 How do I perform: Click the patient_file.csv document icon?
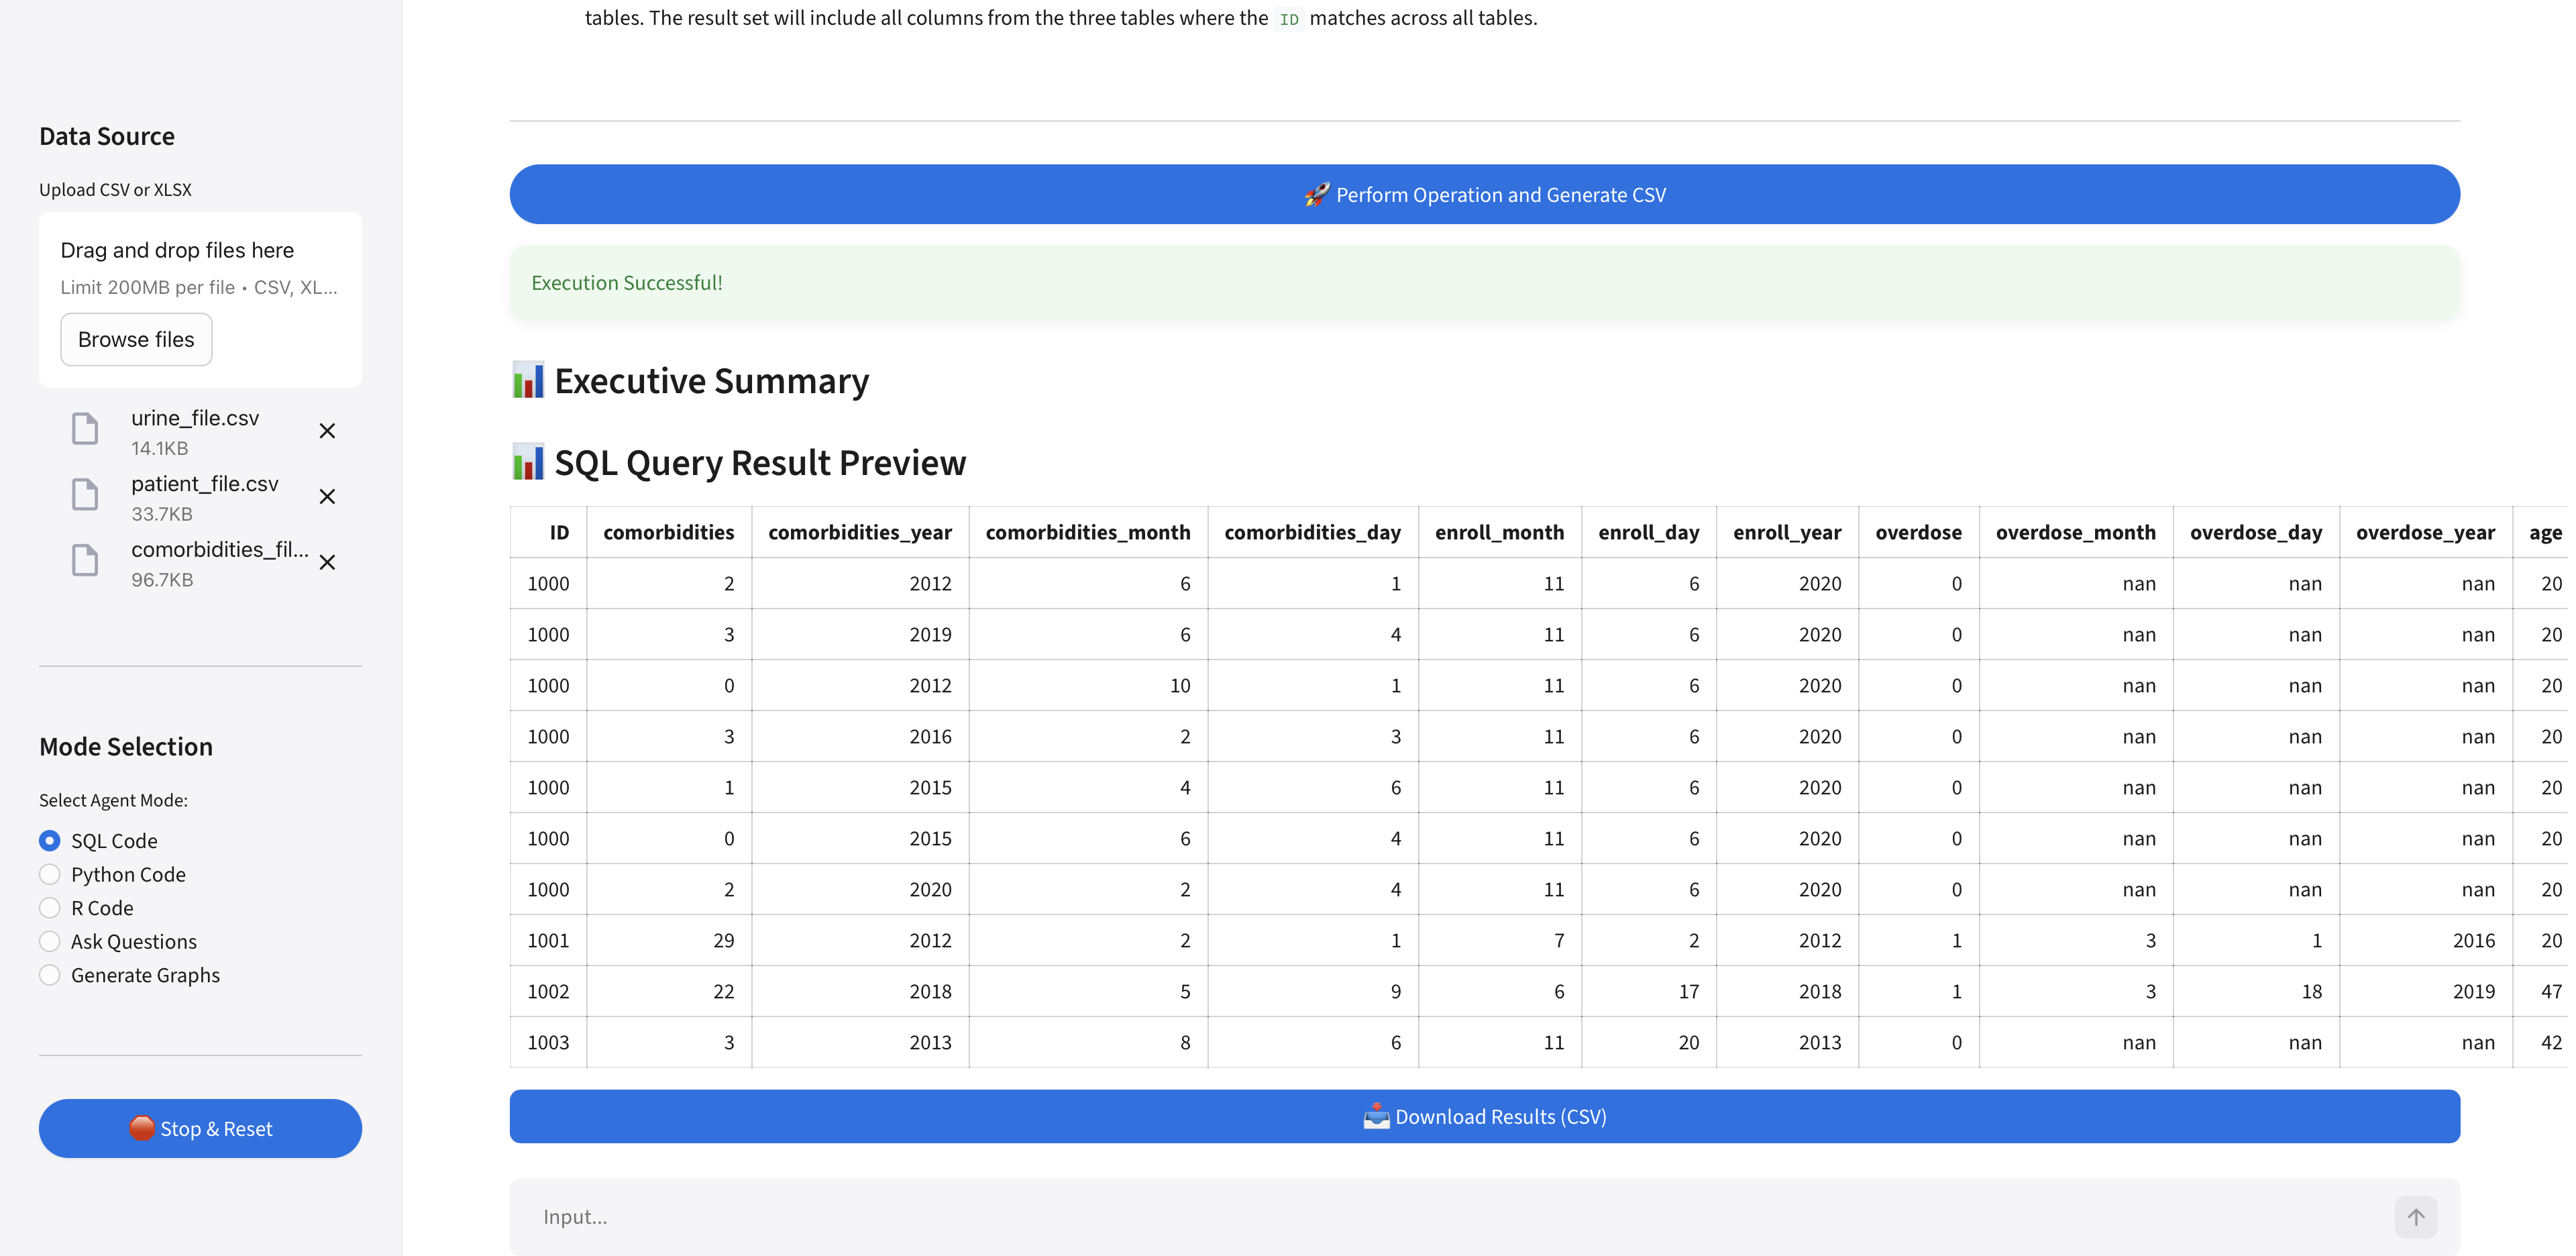[85, 495]
